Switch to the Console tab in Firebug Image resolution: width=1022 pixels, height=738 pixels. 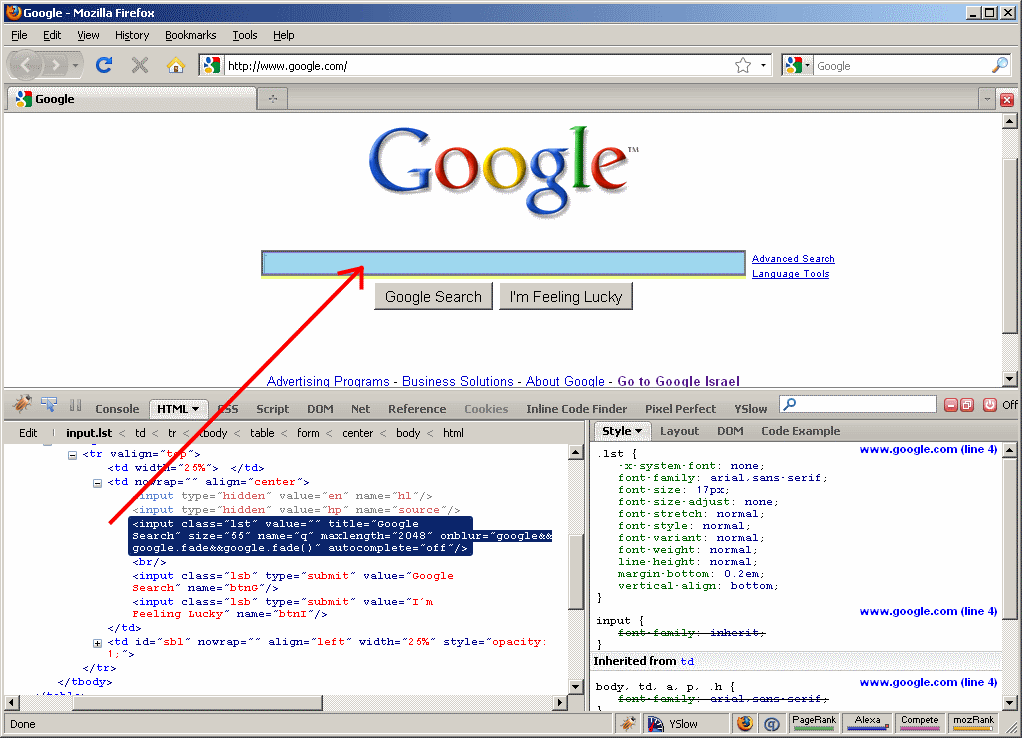pyautogui.click(x=117, y=408)
